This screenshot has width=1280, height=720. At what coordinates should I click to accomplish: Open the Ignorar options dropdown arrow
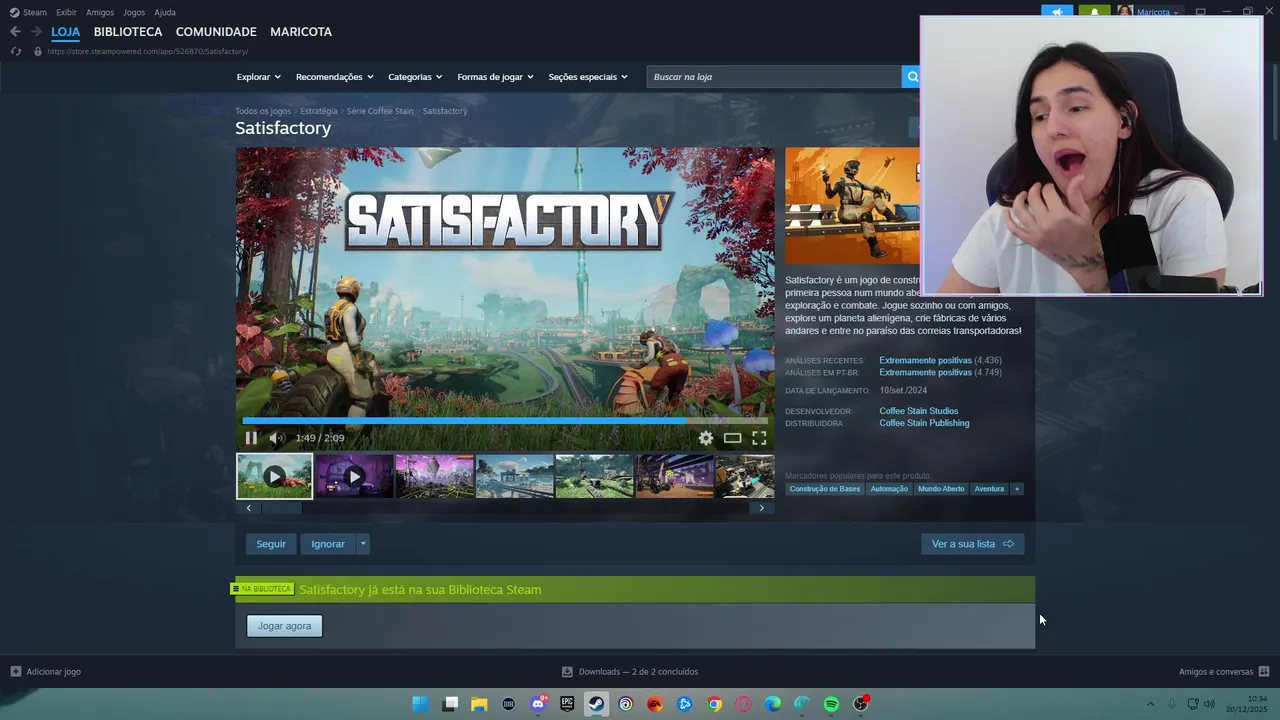coord(363,544)
